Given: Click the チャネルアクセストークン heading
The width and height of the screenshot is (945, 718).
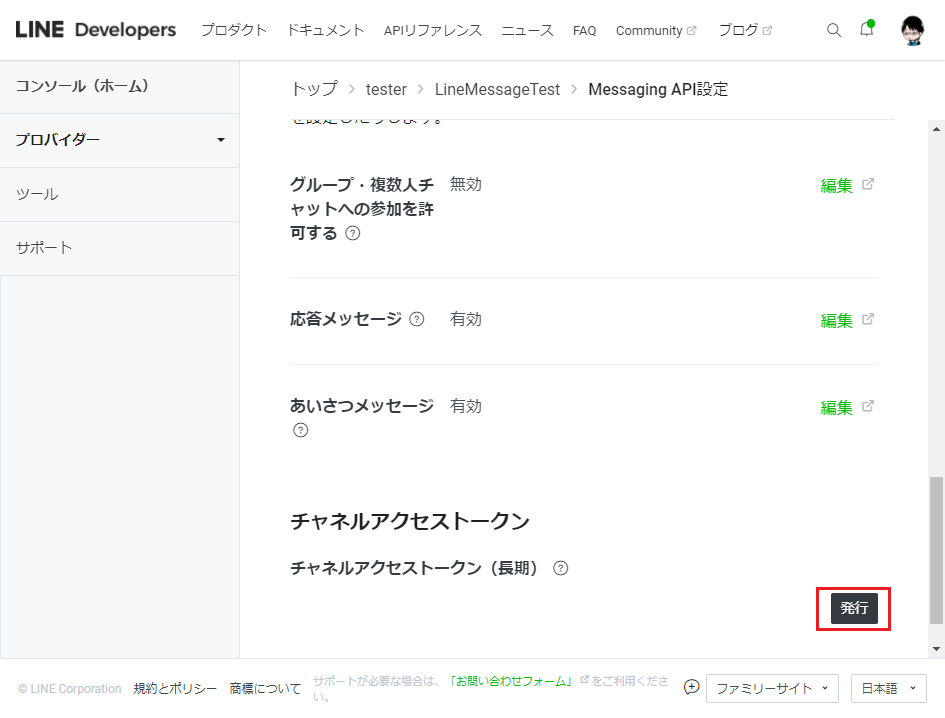Looking at the screenshot, I should click(410, 521).
